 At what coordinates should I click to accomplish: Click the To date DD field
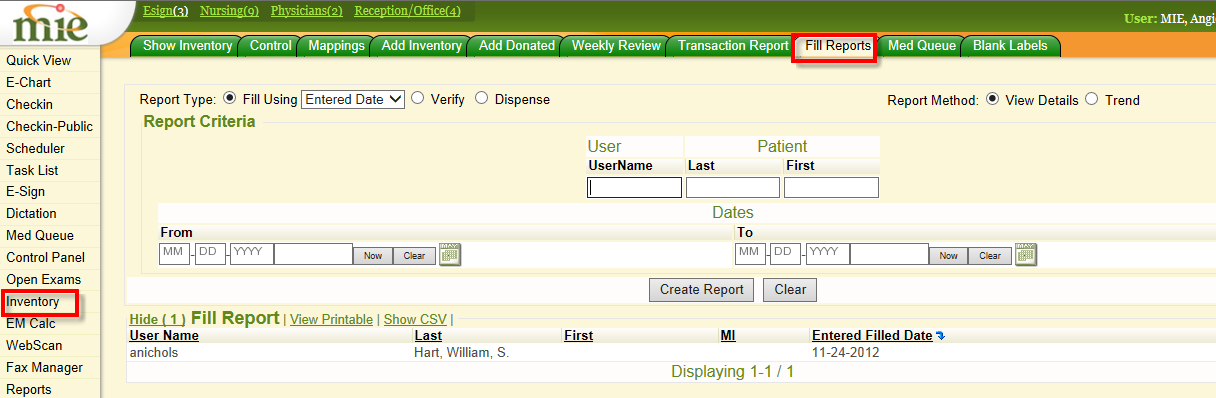coord(786,254)
